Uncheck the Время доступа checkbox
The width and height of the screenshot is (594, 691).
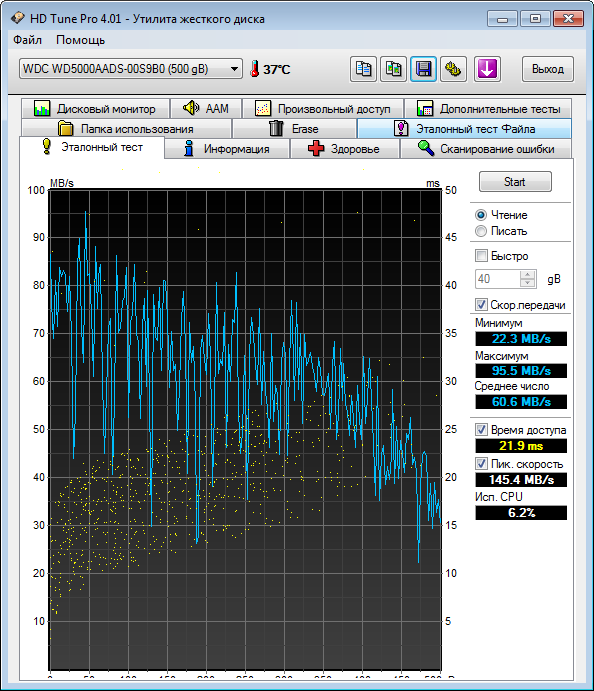click(x=481, y=430)
